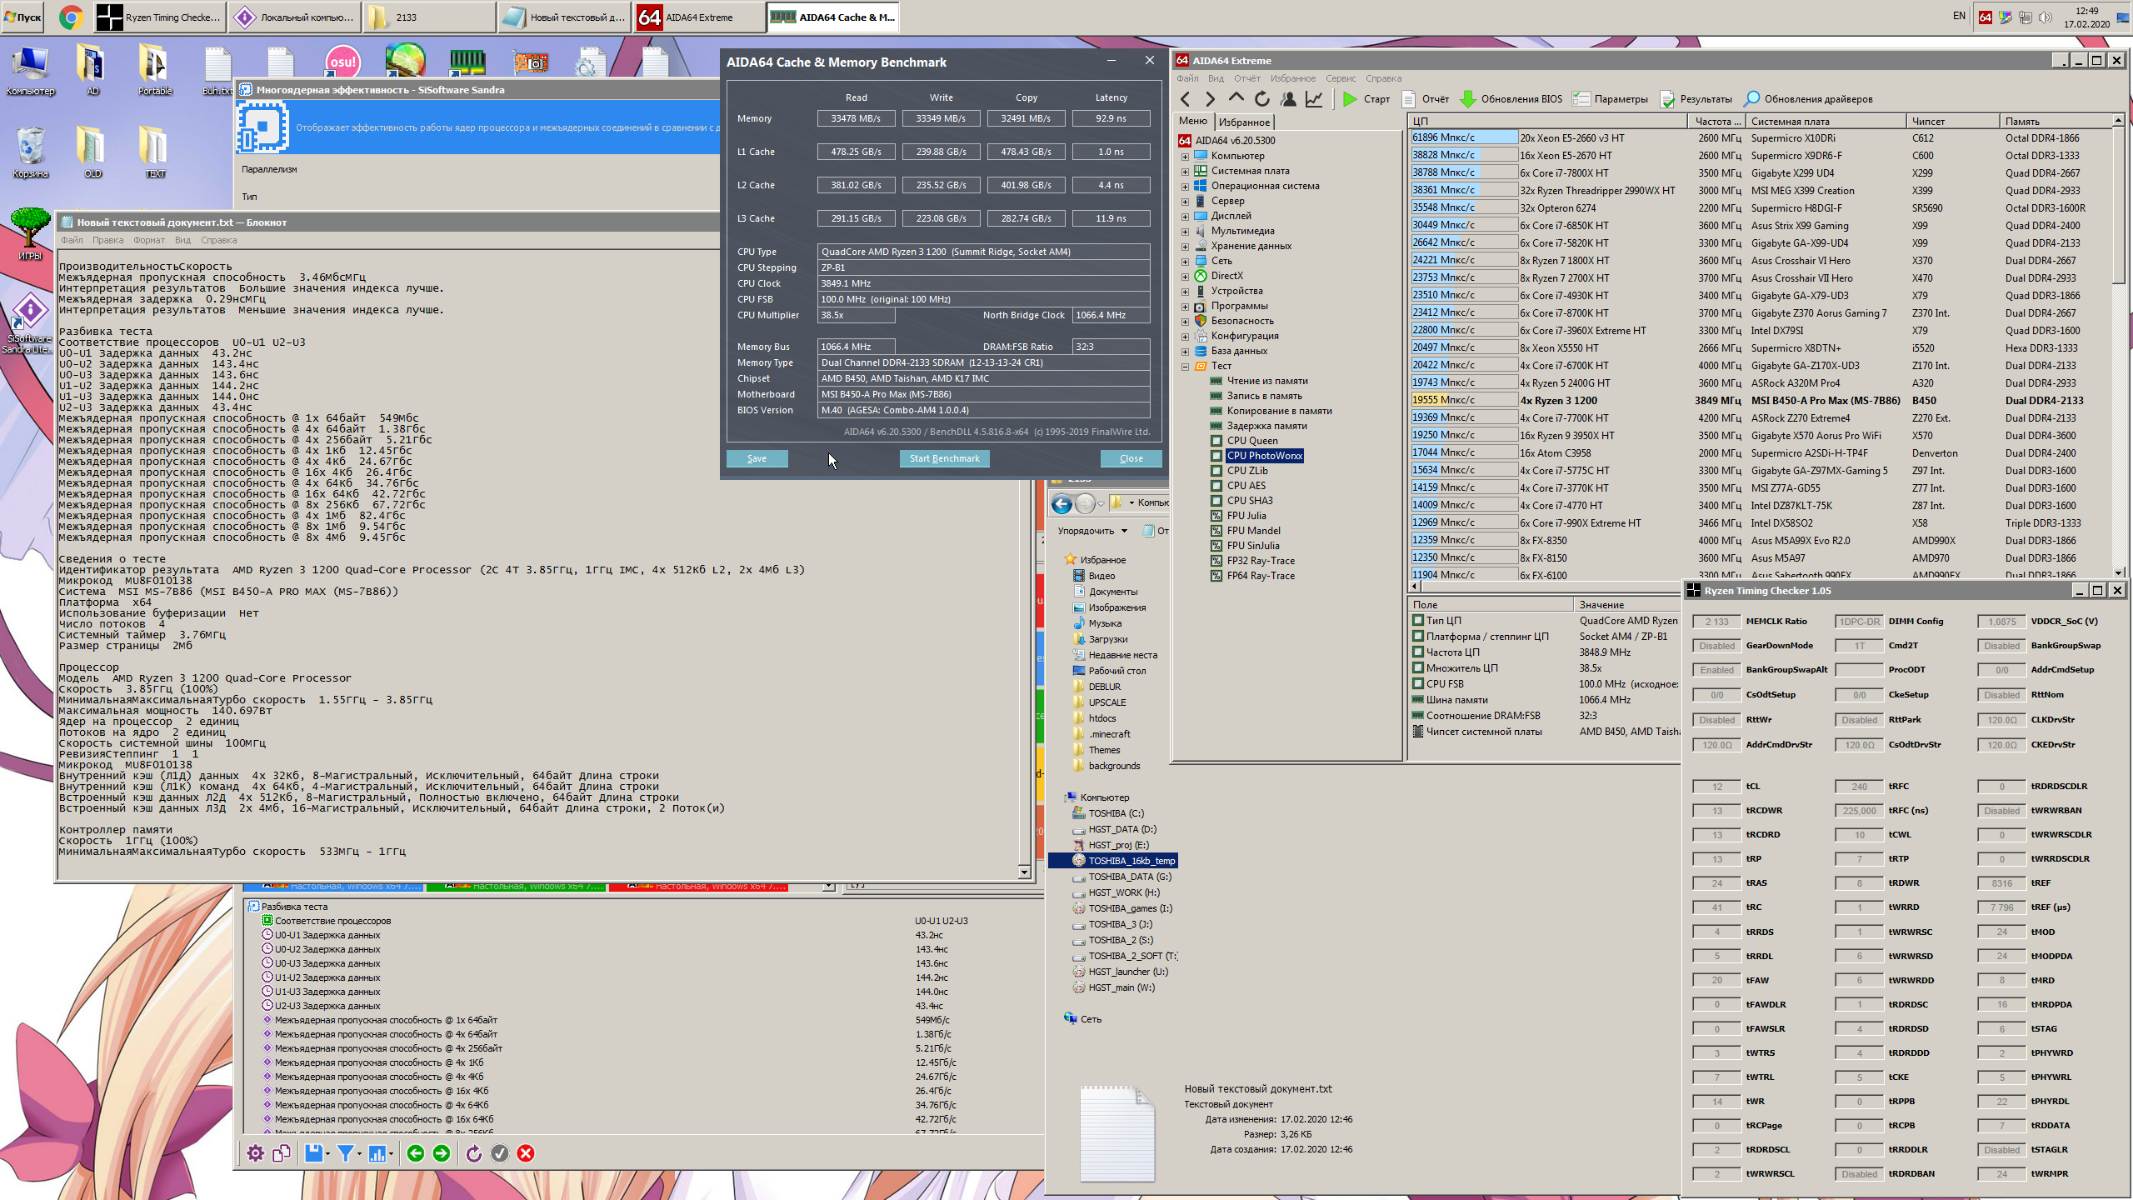Select CPU Queen benchmark in tree

coord(1251,441)
